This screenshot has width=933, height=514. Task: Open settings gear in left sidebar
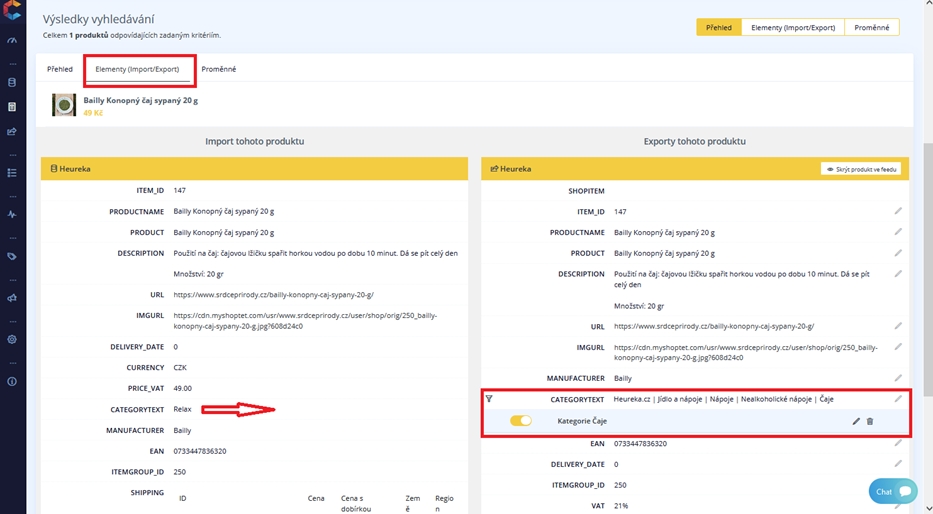click(x=12, y=339)
